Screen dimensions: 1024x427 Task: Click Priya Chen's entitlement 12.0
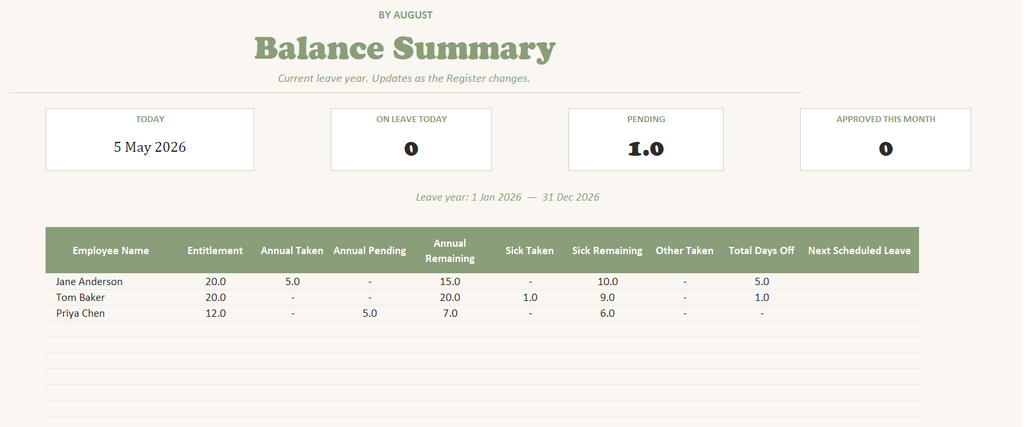coord(215,313)
